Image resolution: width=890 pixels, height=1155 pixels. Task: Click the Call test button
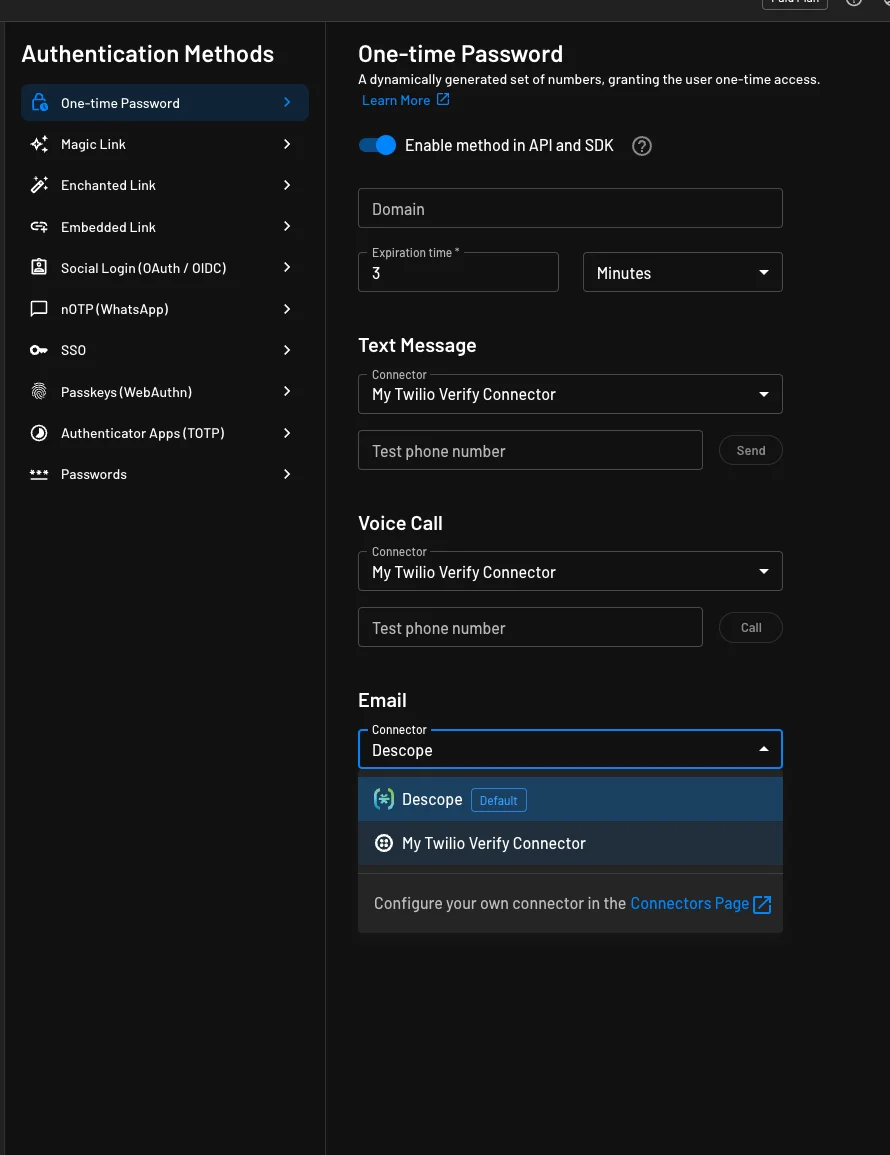click(x=751, y=628)
